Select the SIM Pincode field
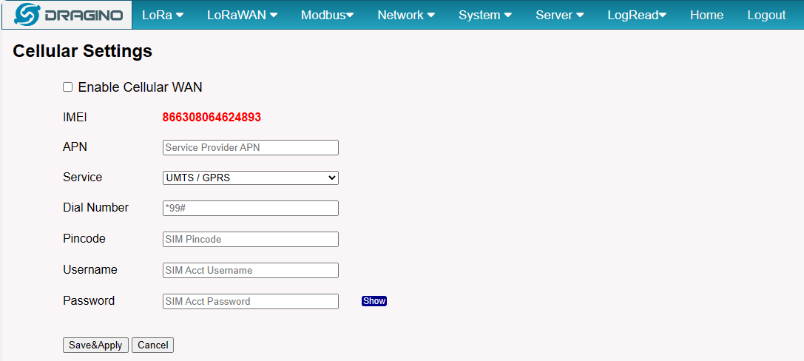The image size is (804, 361). [251, 239]
